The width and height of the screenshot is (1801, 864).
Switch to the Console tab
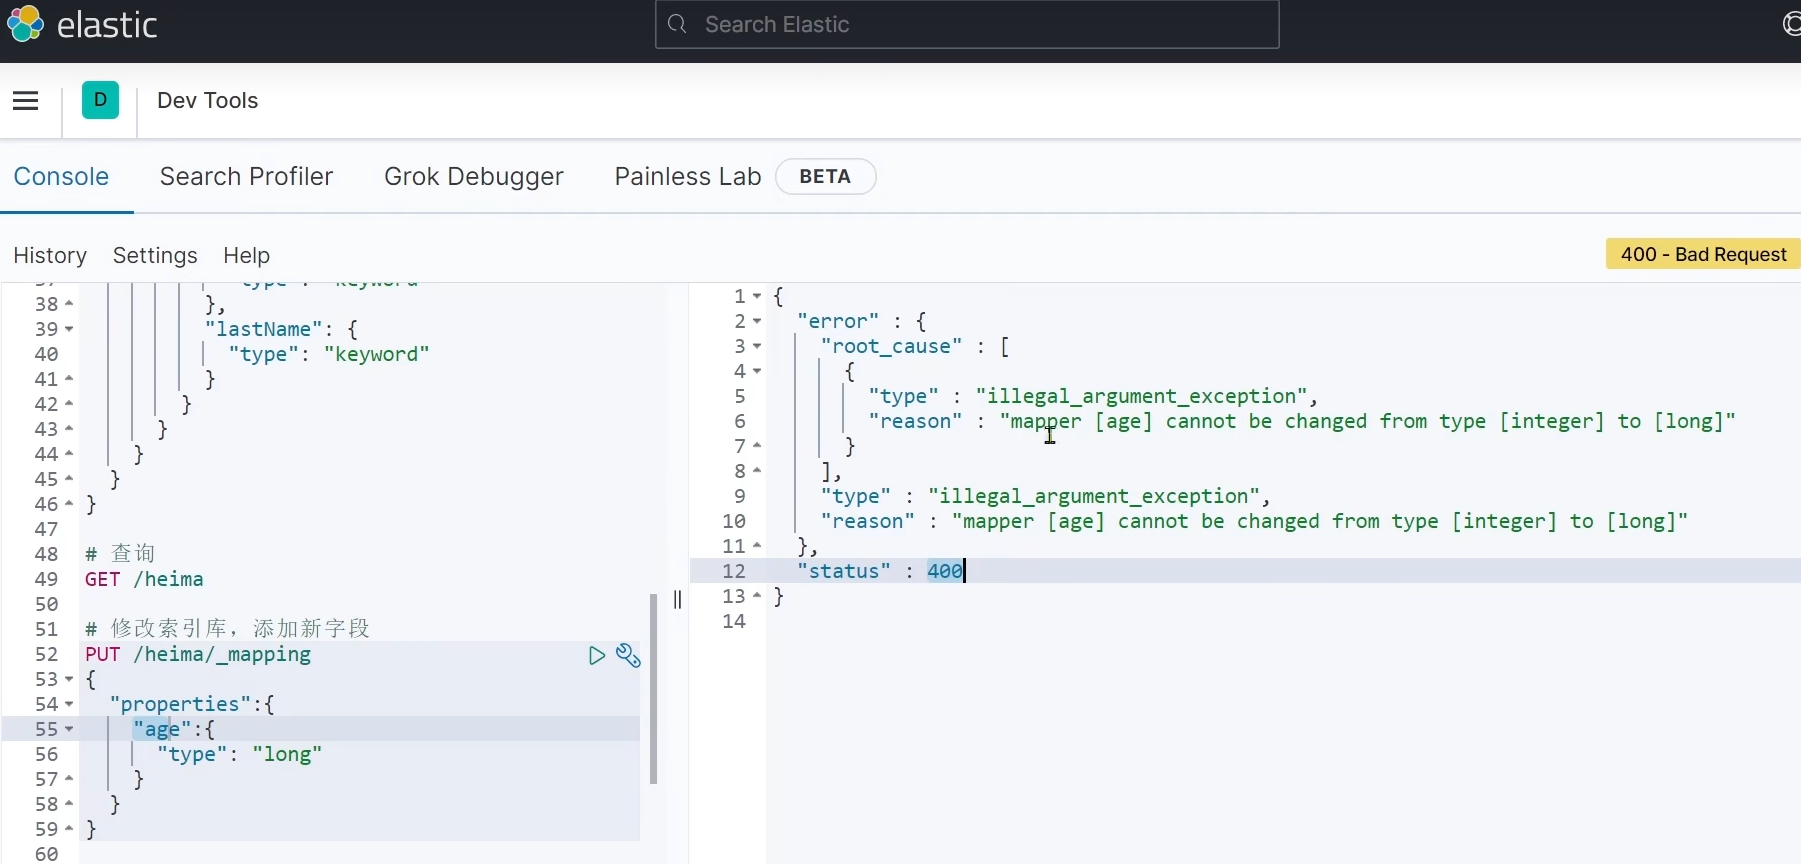(x=61, y=177)
